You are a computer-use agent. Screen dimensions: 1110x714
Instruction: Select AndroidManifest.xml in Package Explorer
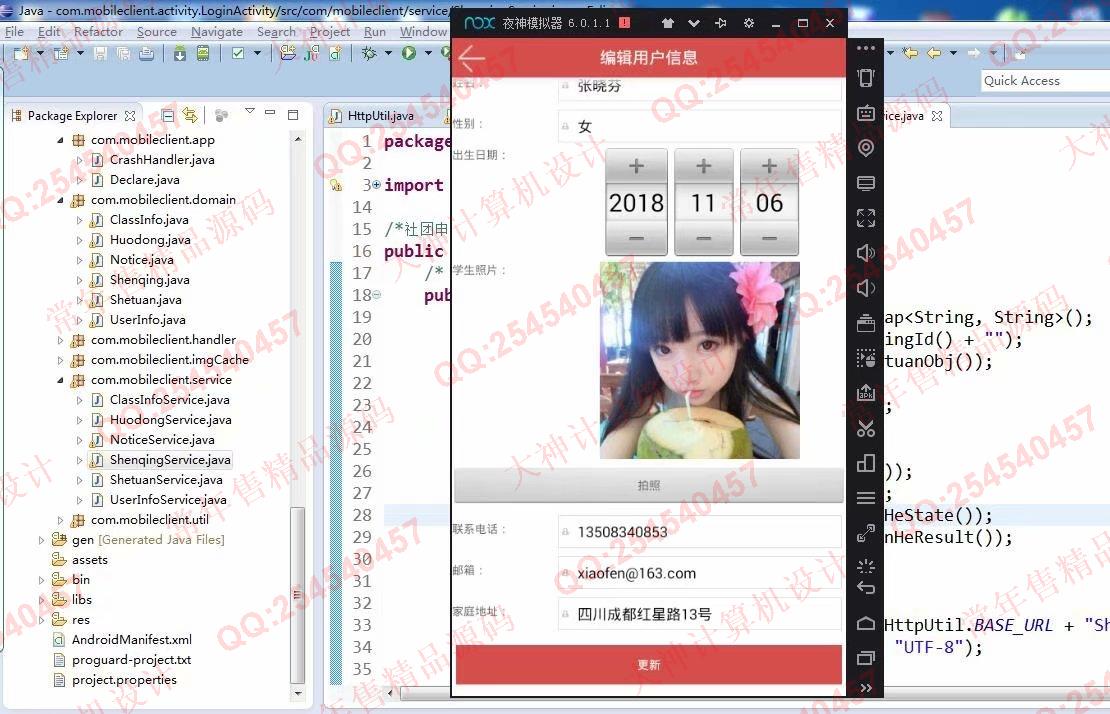click(132, 640)
